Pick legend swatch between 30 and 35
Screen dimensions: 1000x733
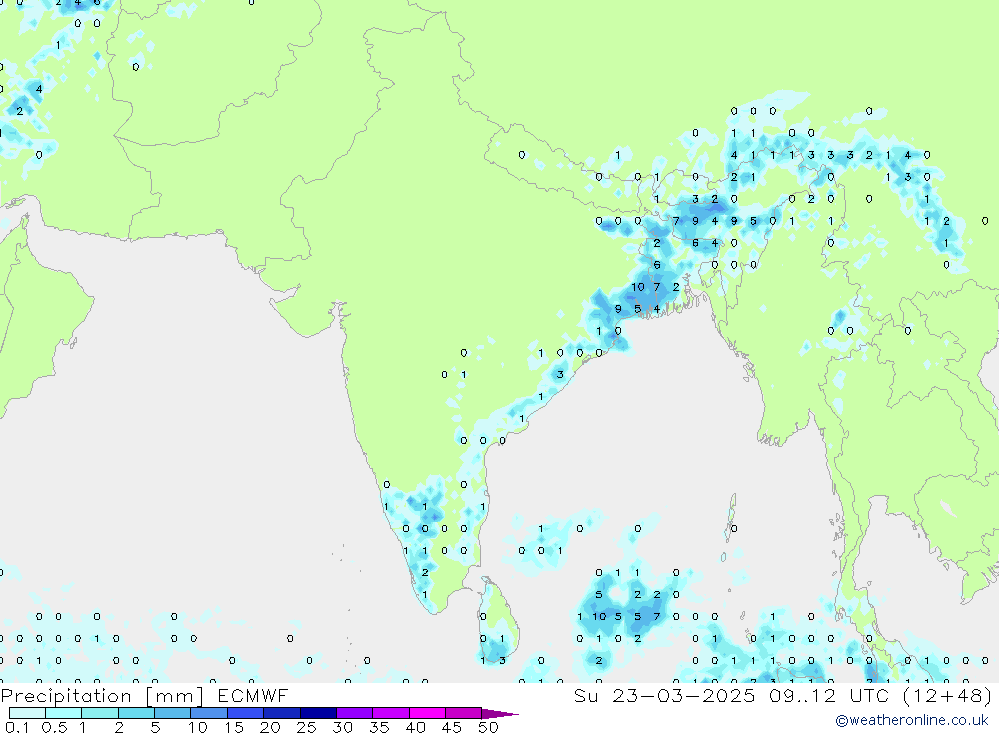(354, 713)
